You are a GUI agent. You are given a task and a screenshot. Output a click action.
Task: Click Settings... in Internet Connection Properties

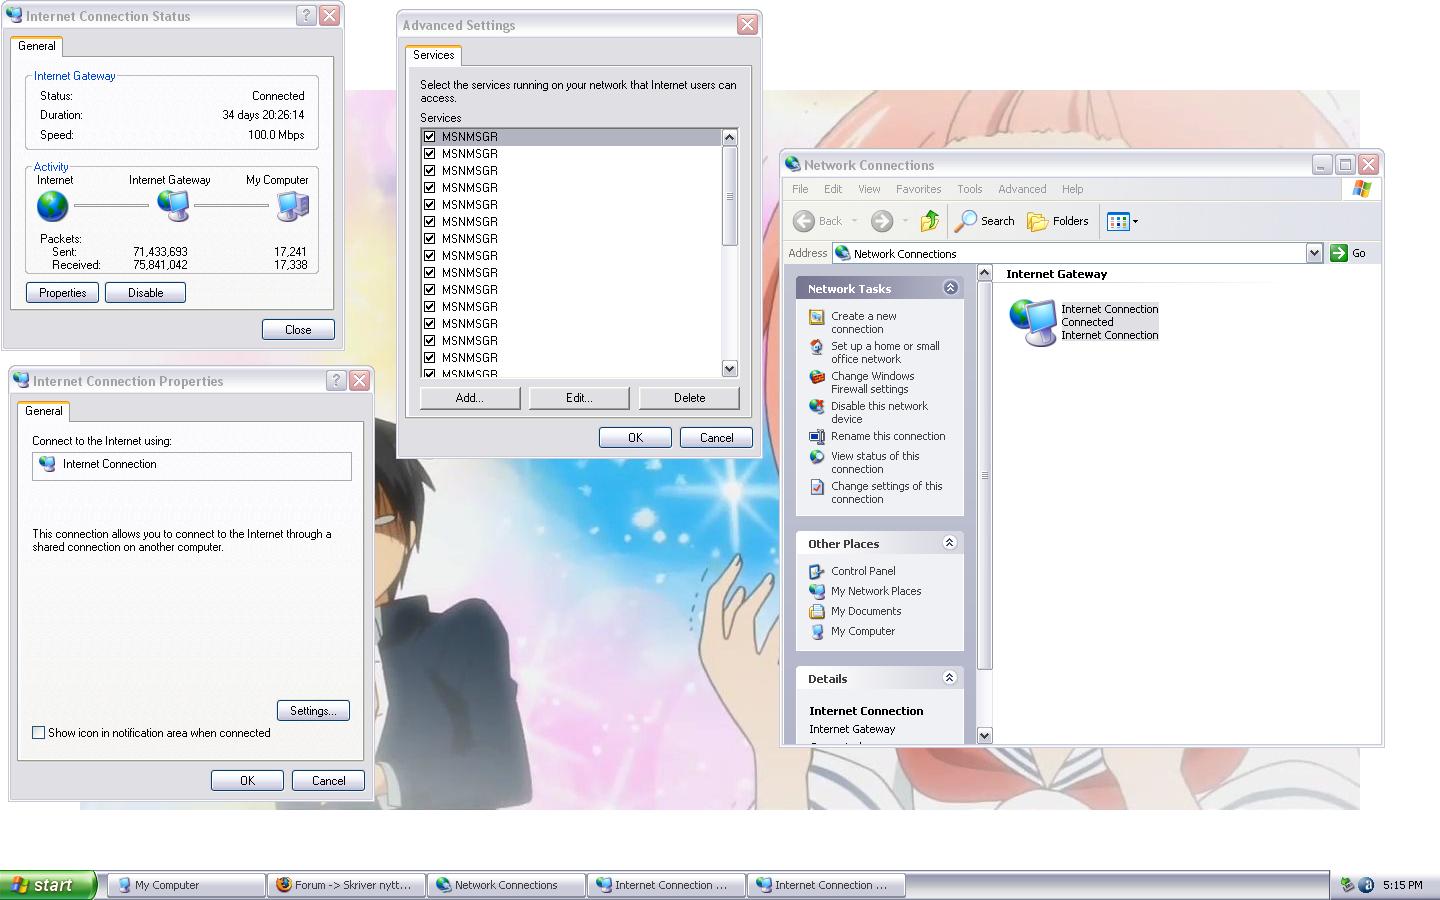313,711
